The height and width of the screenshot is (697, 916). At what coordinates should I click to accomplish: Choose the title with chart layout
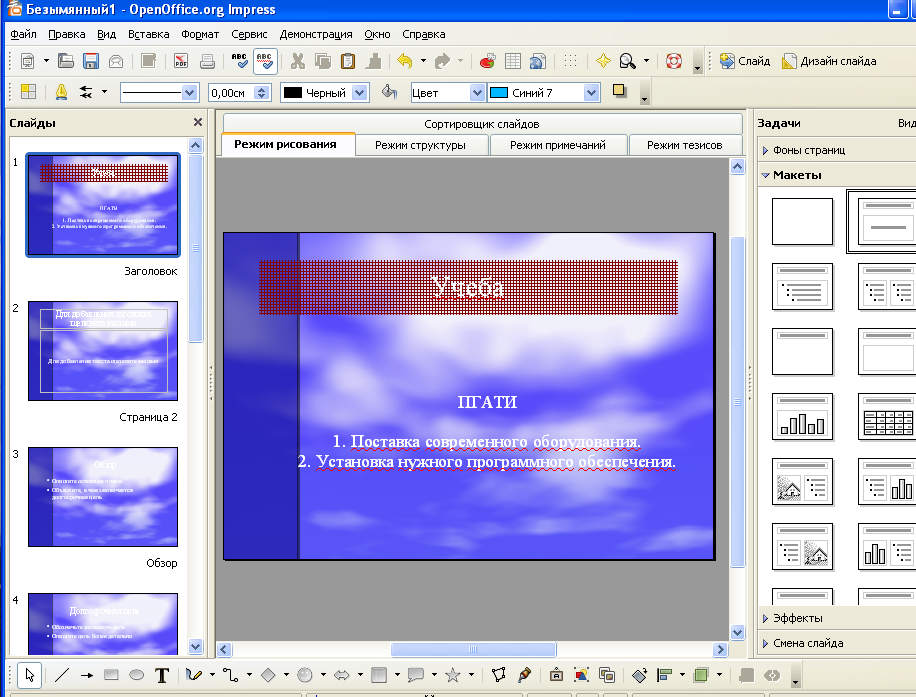[802, 417]
